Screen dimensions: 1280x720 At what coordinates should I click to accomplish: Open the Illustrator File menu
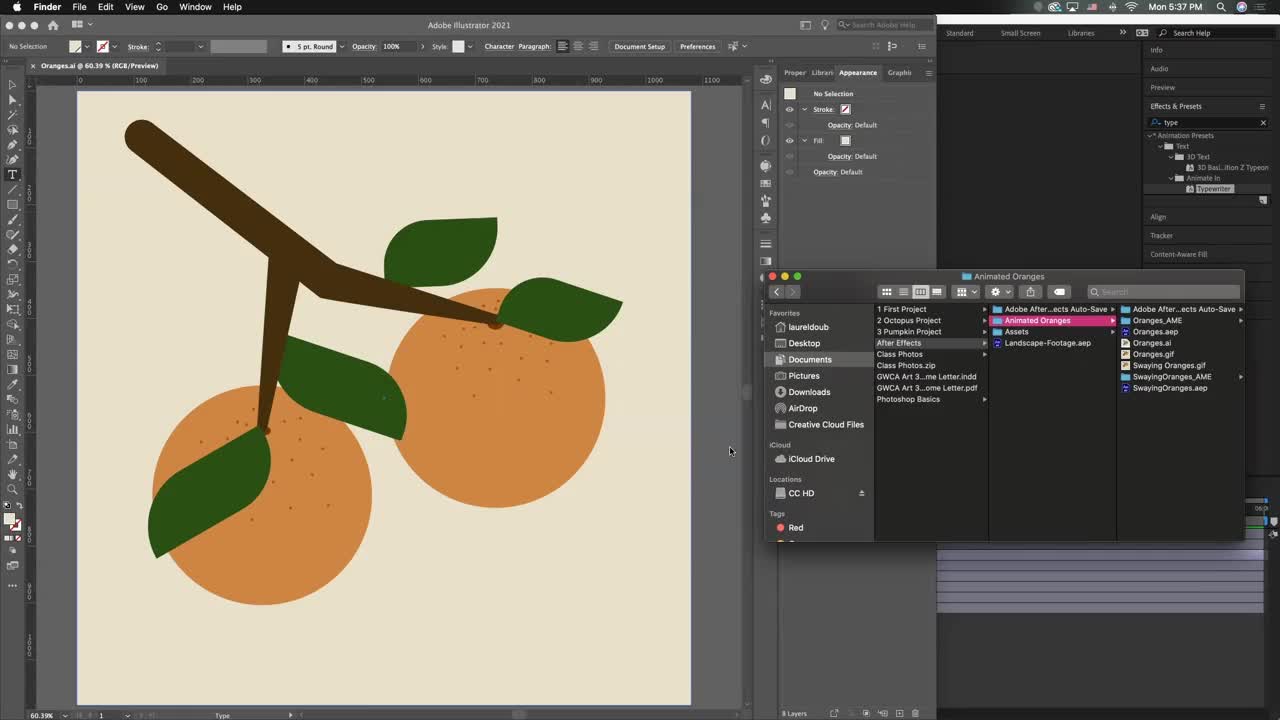pyautogui.click(x=79, y=7)
